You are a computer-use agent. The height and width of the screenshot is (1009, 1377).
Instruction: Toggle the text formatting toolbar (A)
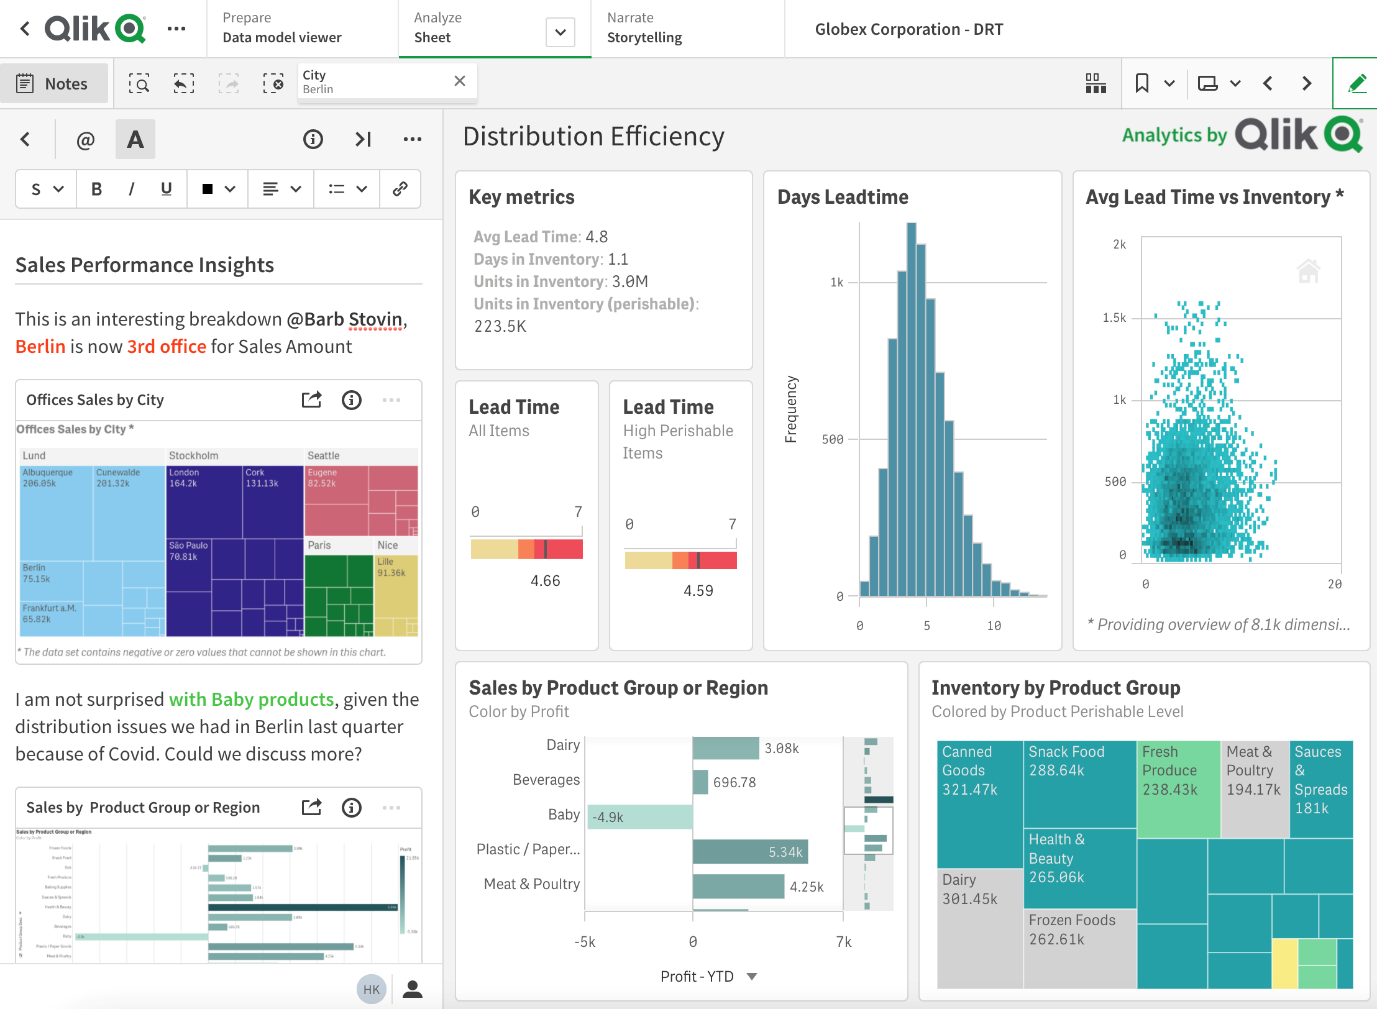[x=136, y=140]
